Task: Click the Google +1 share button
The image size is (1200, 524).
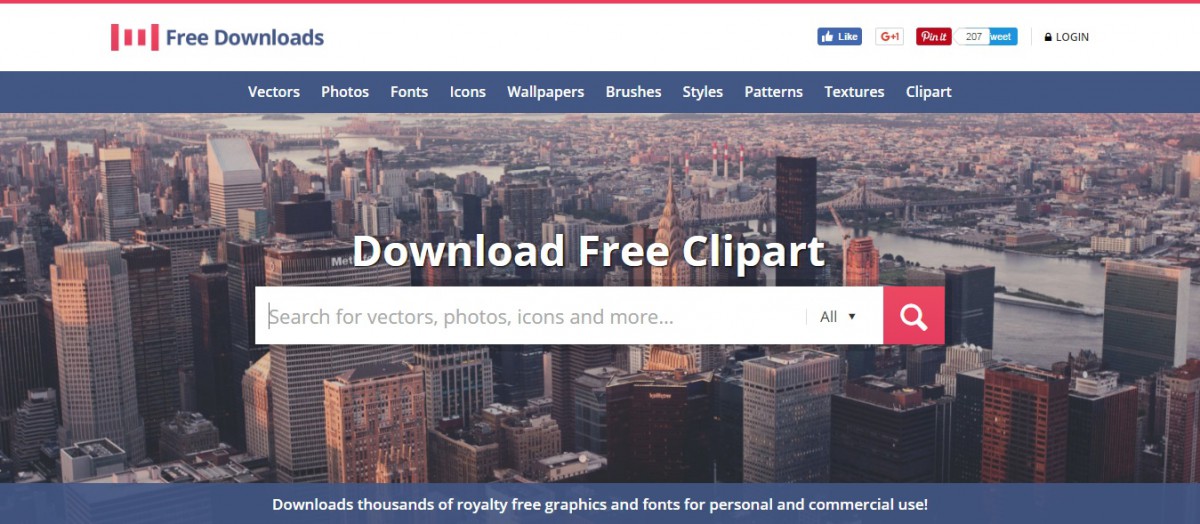Action: pyautogui.click(x=889, y=37)
